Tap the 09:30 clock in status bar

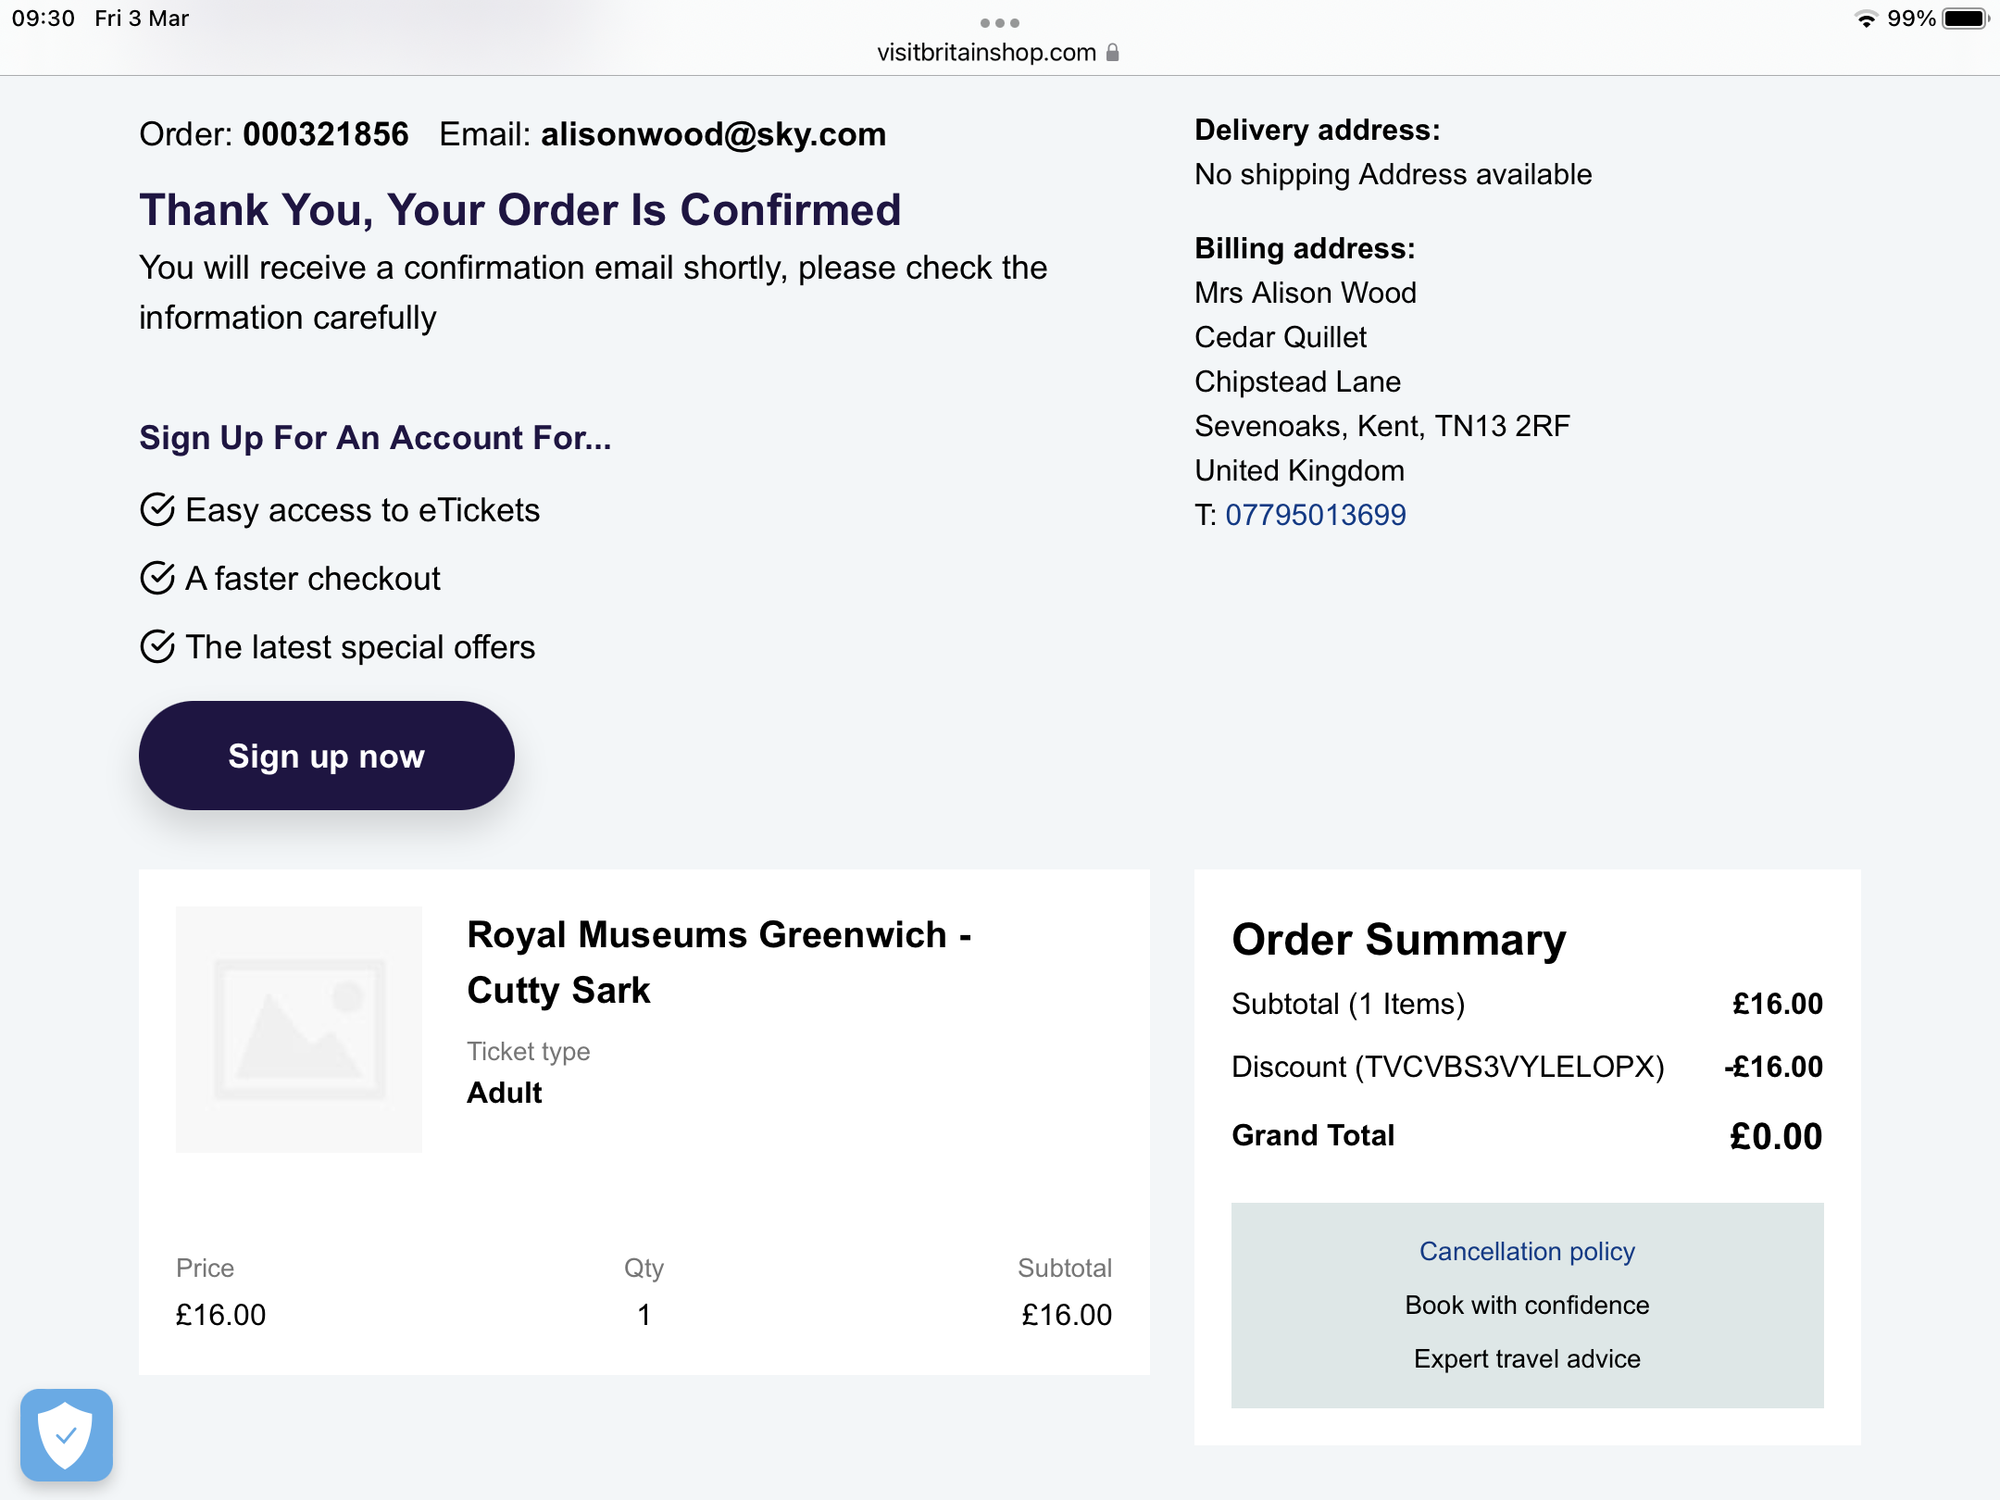[43, 19]
